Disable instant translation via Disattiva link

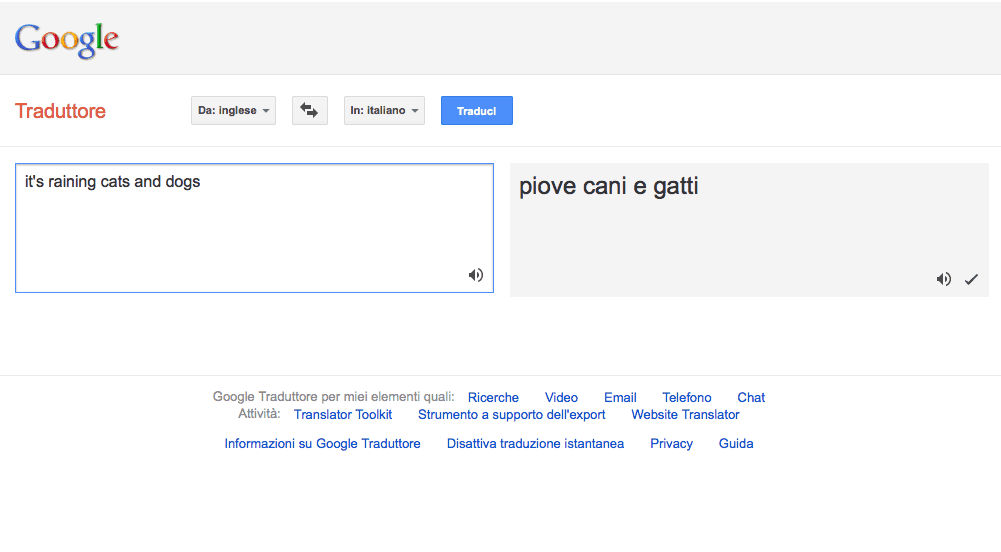point(535,444)
